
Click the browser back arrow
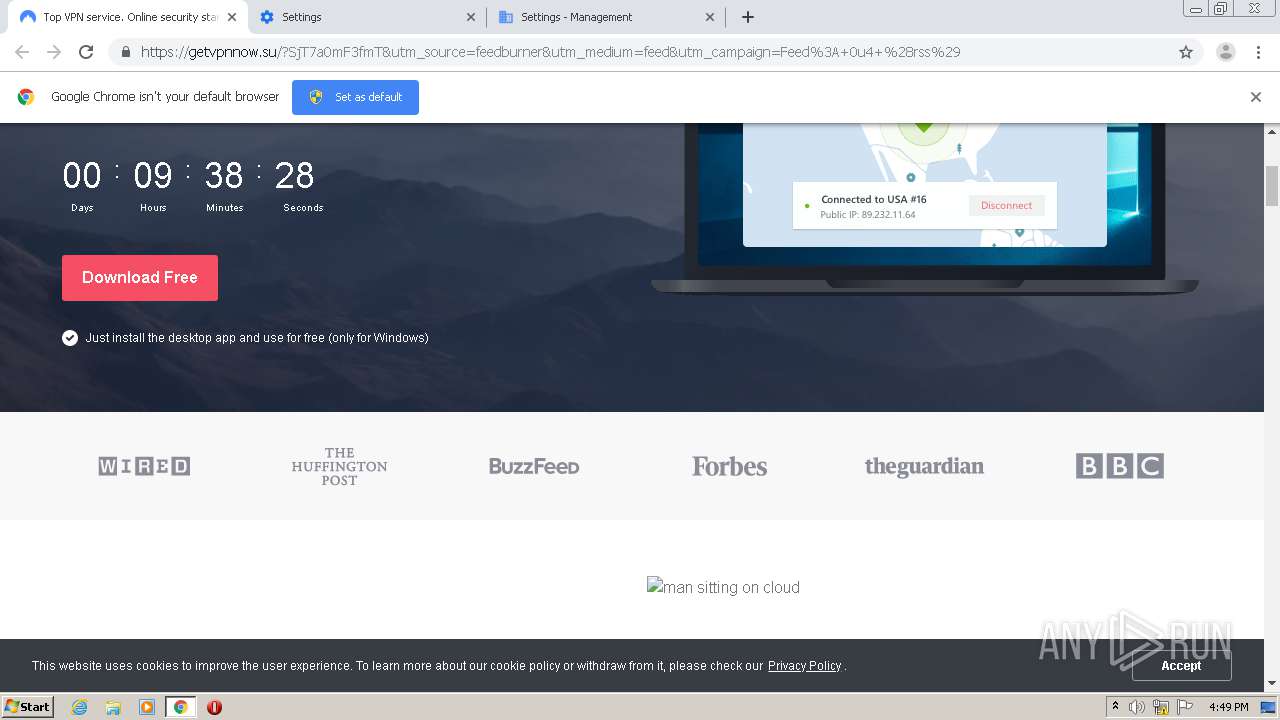[22, 52]
